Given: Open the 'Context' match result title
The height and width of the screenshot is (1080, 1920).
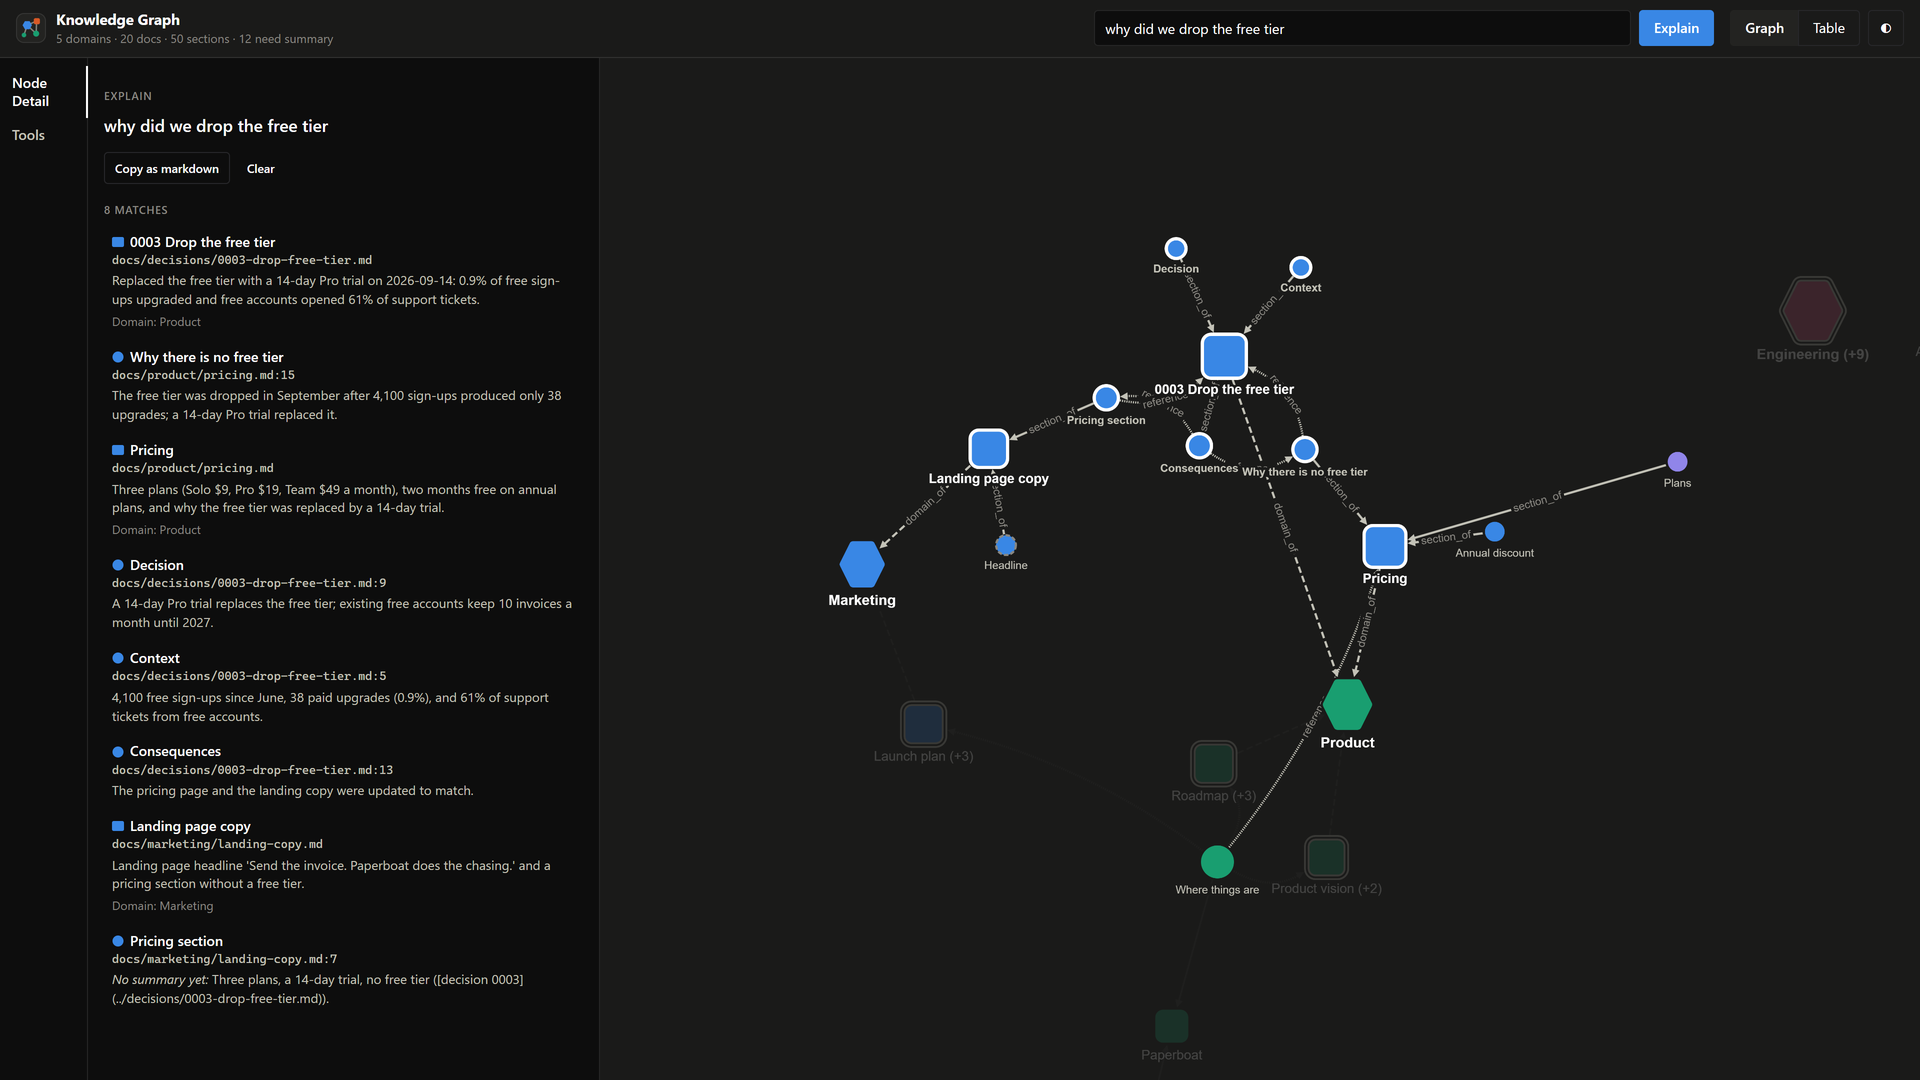Looking at the screenshot, I should (x=154, y=658).
